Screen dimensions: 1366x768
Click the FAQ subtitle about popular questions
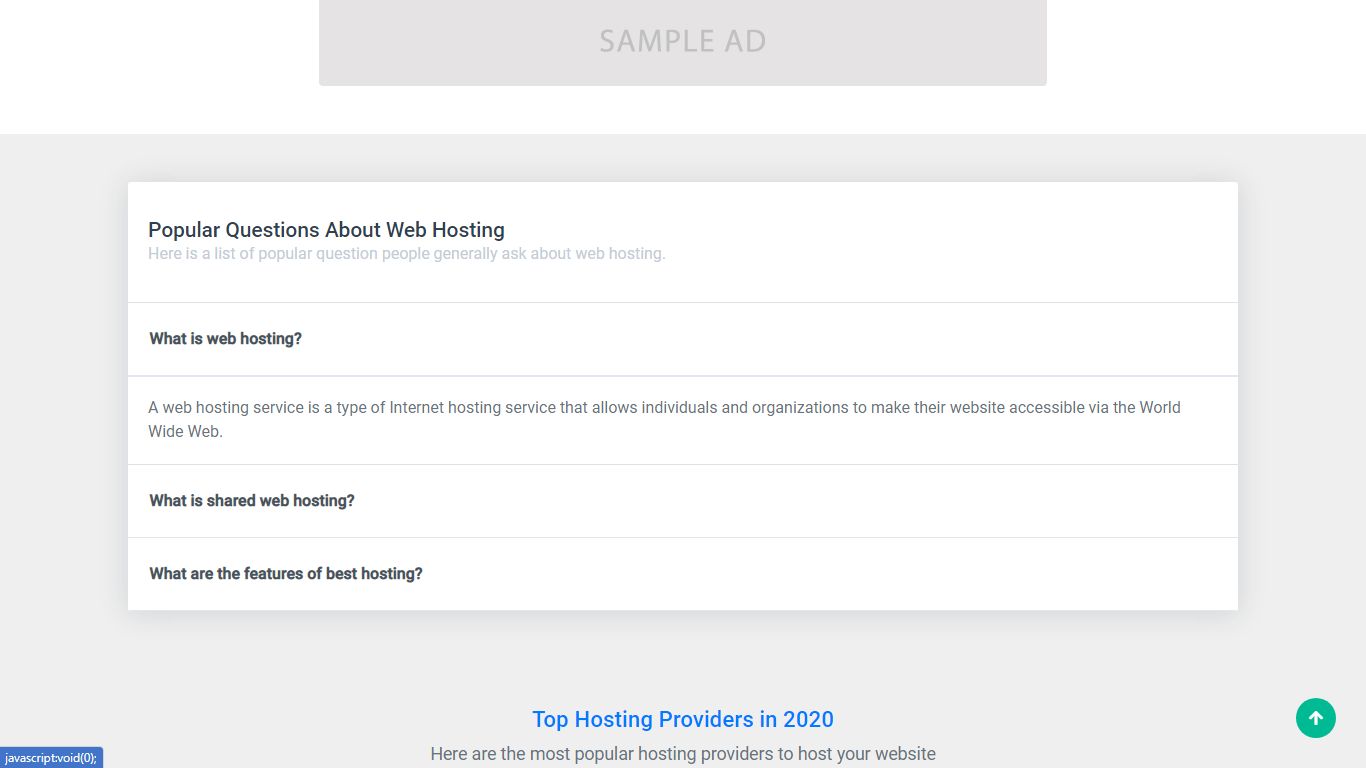[x=406, y=254]
